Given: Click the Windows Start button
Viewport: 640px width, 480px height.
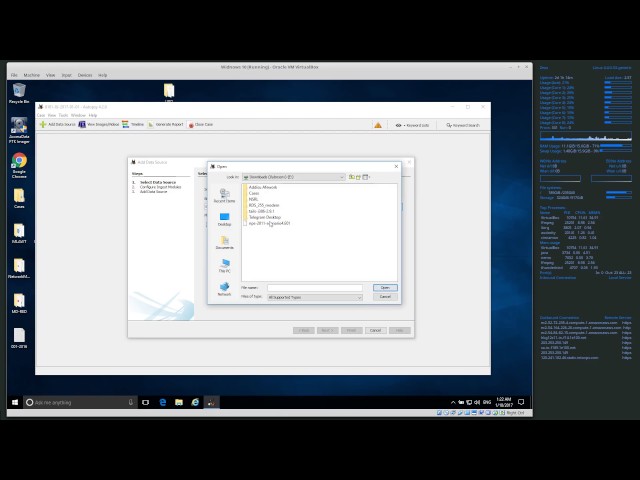Looking at the screenshot, I should point(15,402).
